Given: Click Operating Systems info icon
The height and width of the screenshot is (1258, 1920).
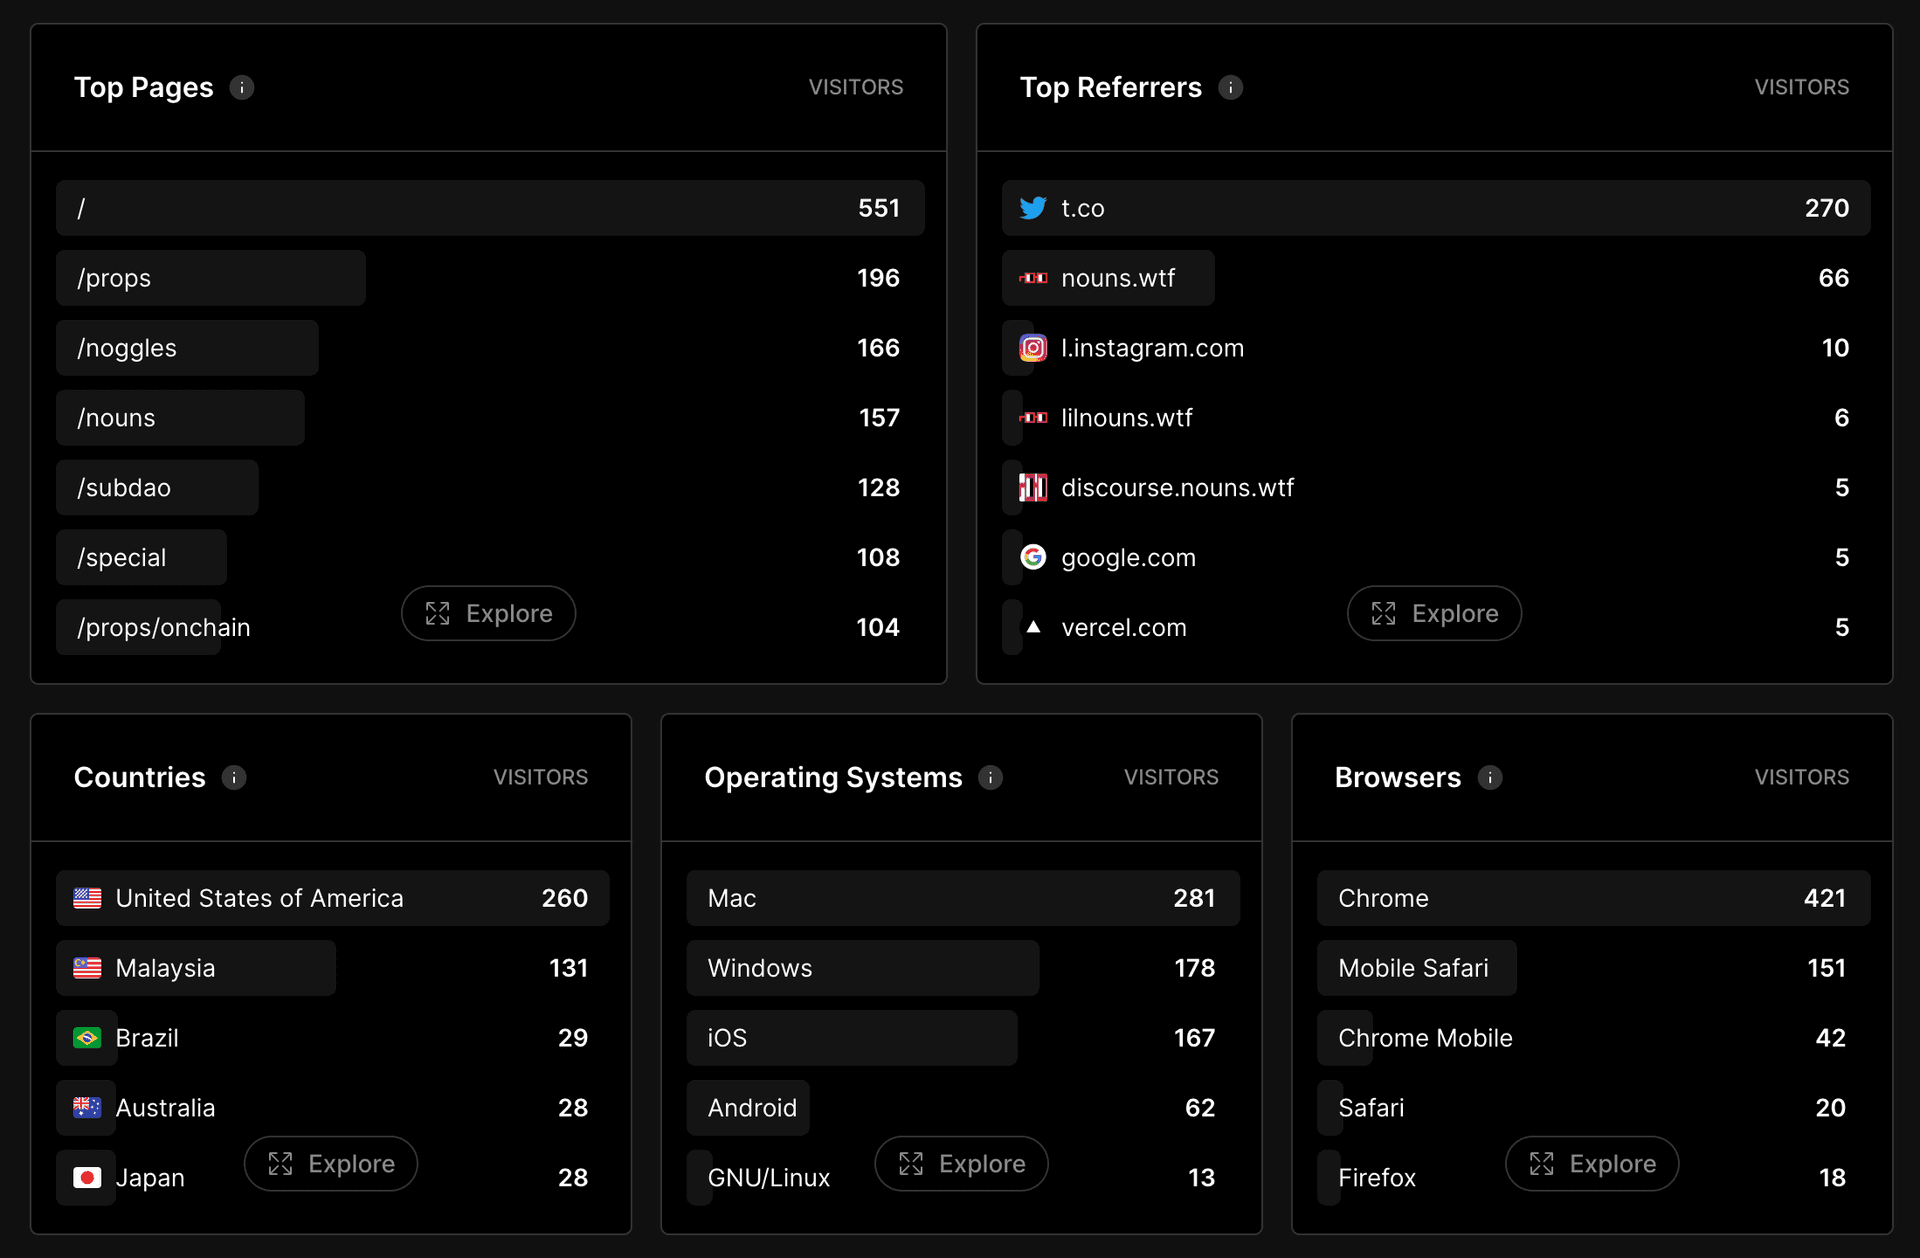Looking at the screenshot, I should coord(990,778).
